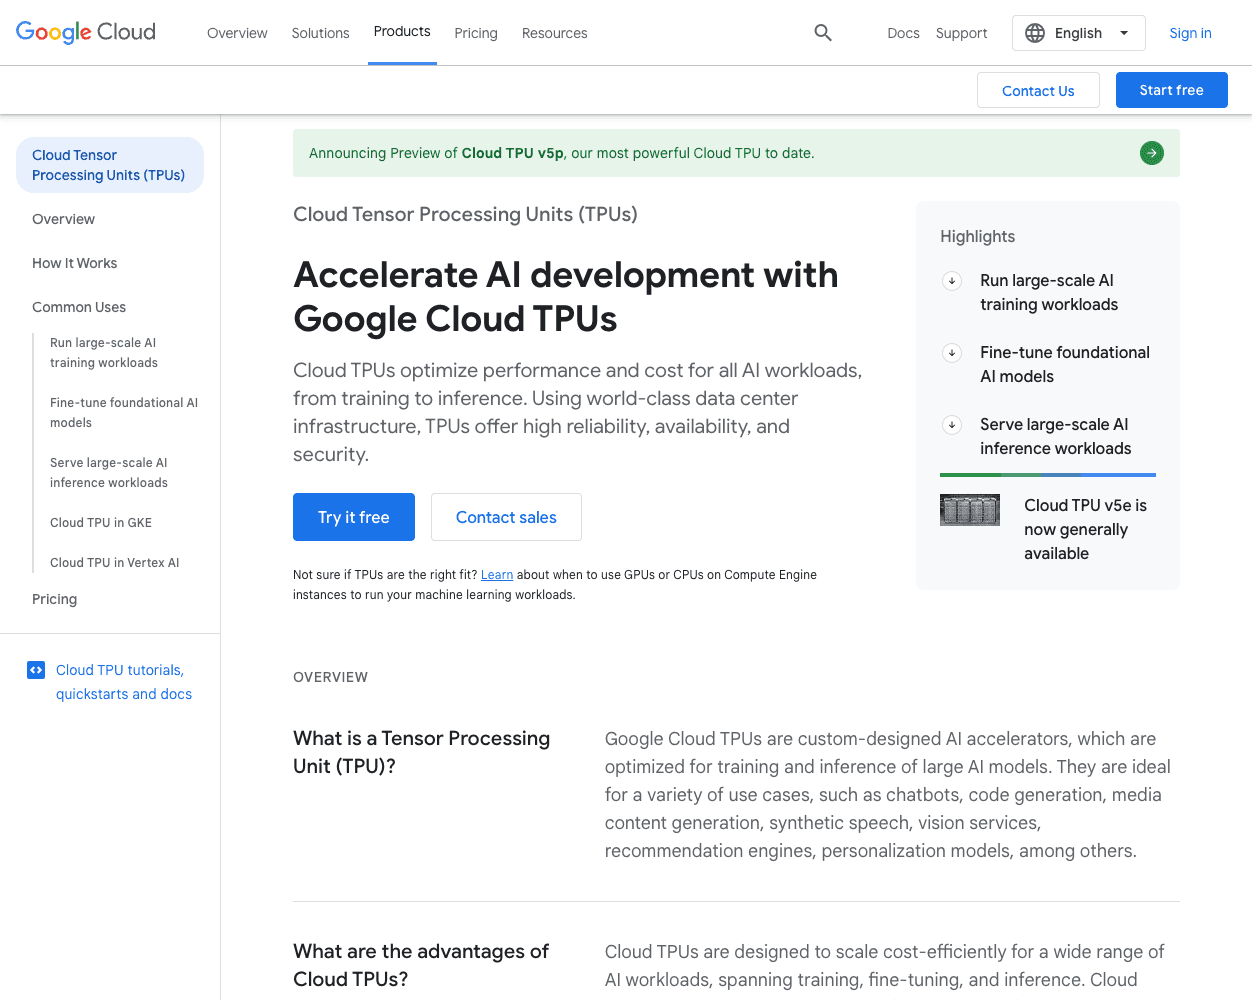Viewport: 1252px width, 1000px height.
Task: Open Cloud TPU v5e is now generally available
Action: pos(1086,530)
